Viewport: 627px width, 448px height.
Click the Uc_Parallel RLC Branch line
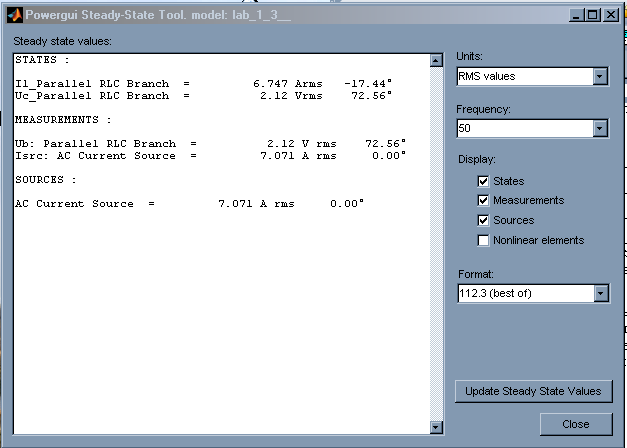[204, 96]
